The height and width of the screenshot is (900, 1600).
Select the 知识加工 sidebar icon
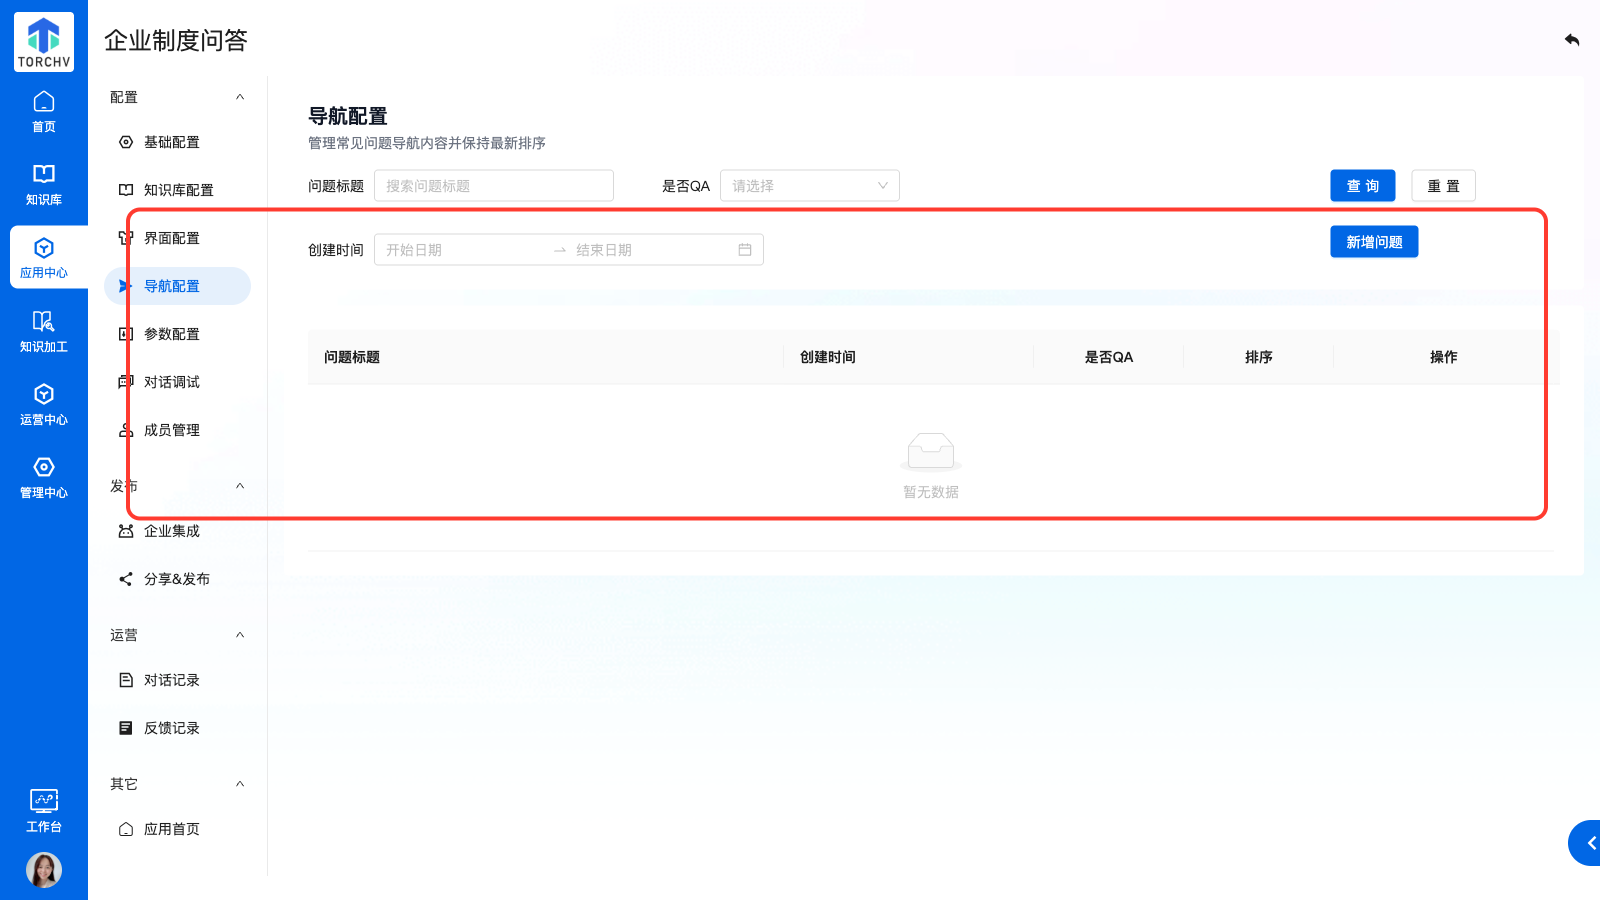pyautogui.click(x=44, y=331)
